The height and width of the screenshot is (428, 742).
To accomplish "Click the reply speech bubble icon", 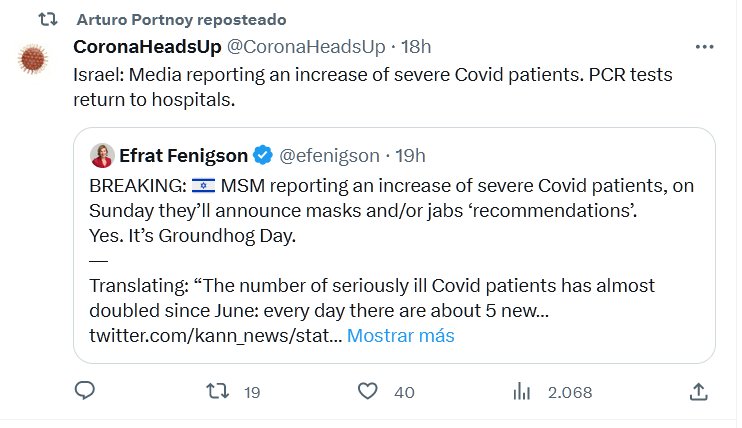I will click(85, 392).
